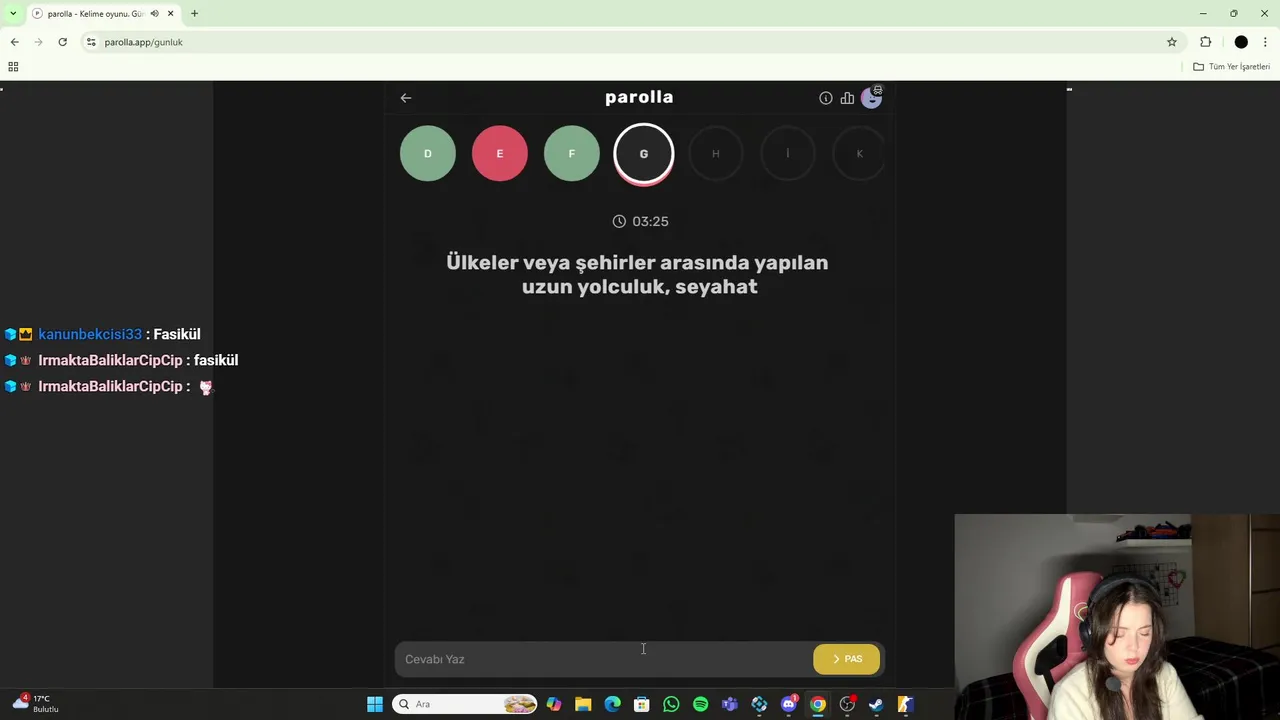Open the game info icon
The image size is (1280, 720).
[826, 98]
